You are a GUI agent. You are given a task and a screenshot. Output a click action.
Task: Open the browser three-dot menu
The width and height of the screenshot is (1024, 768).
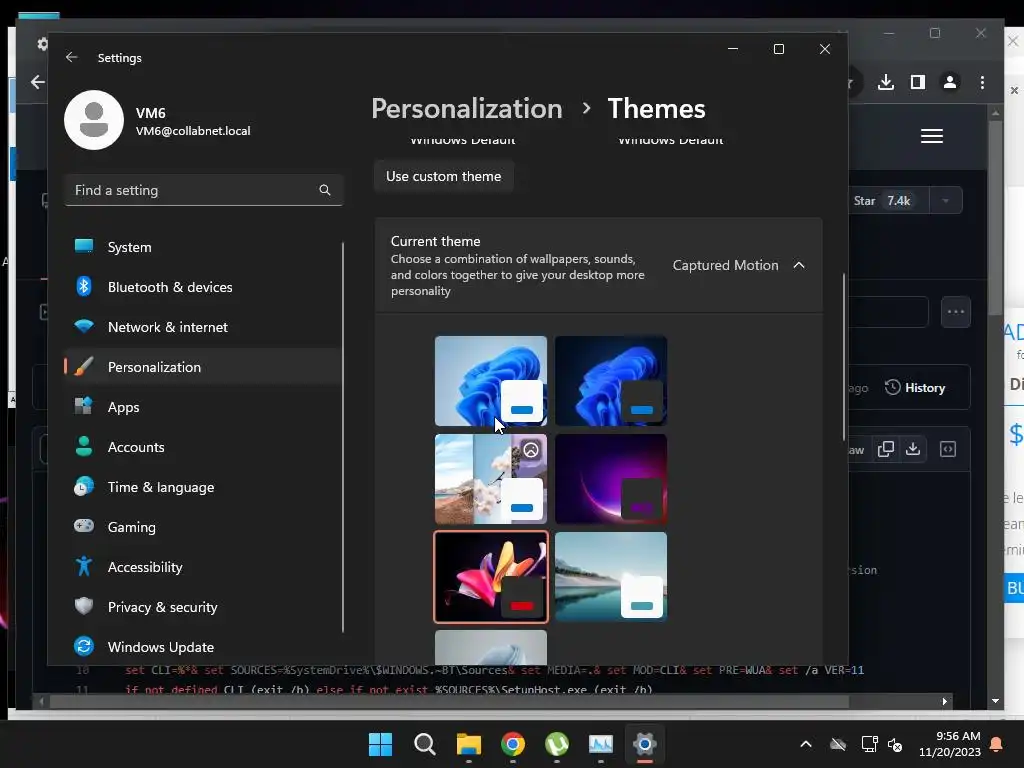click(982, 82)
